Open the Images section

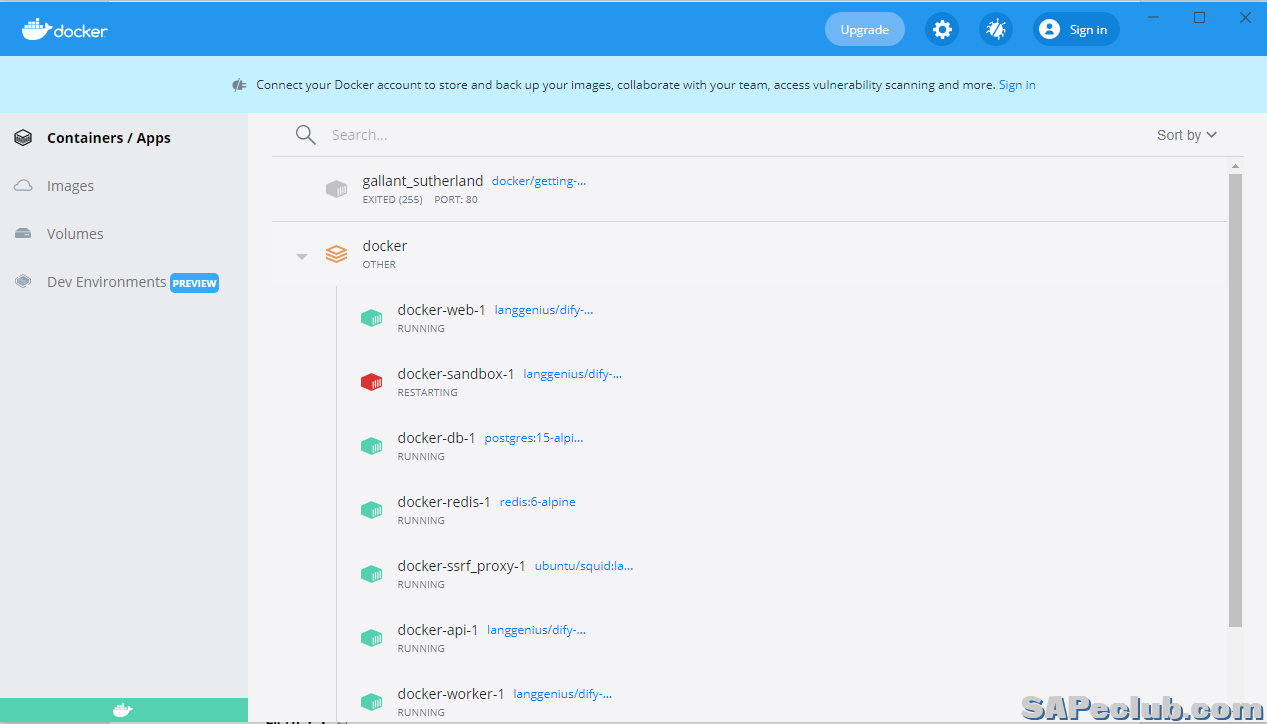[x=70, y=186]
